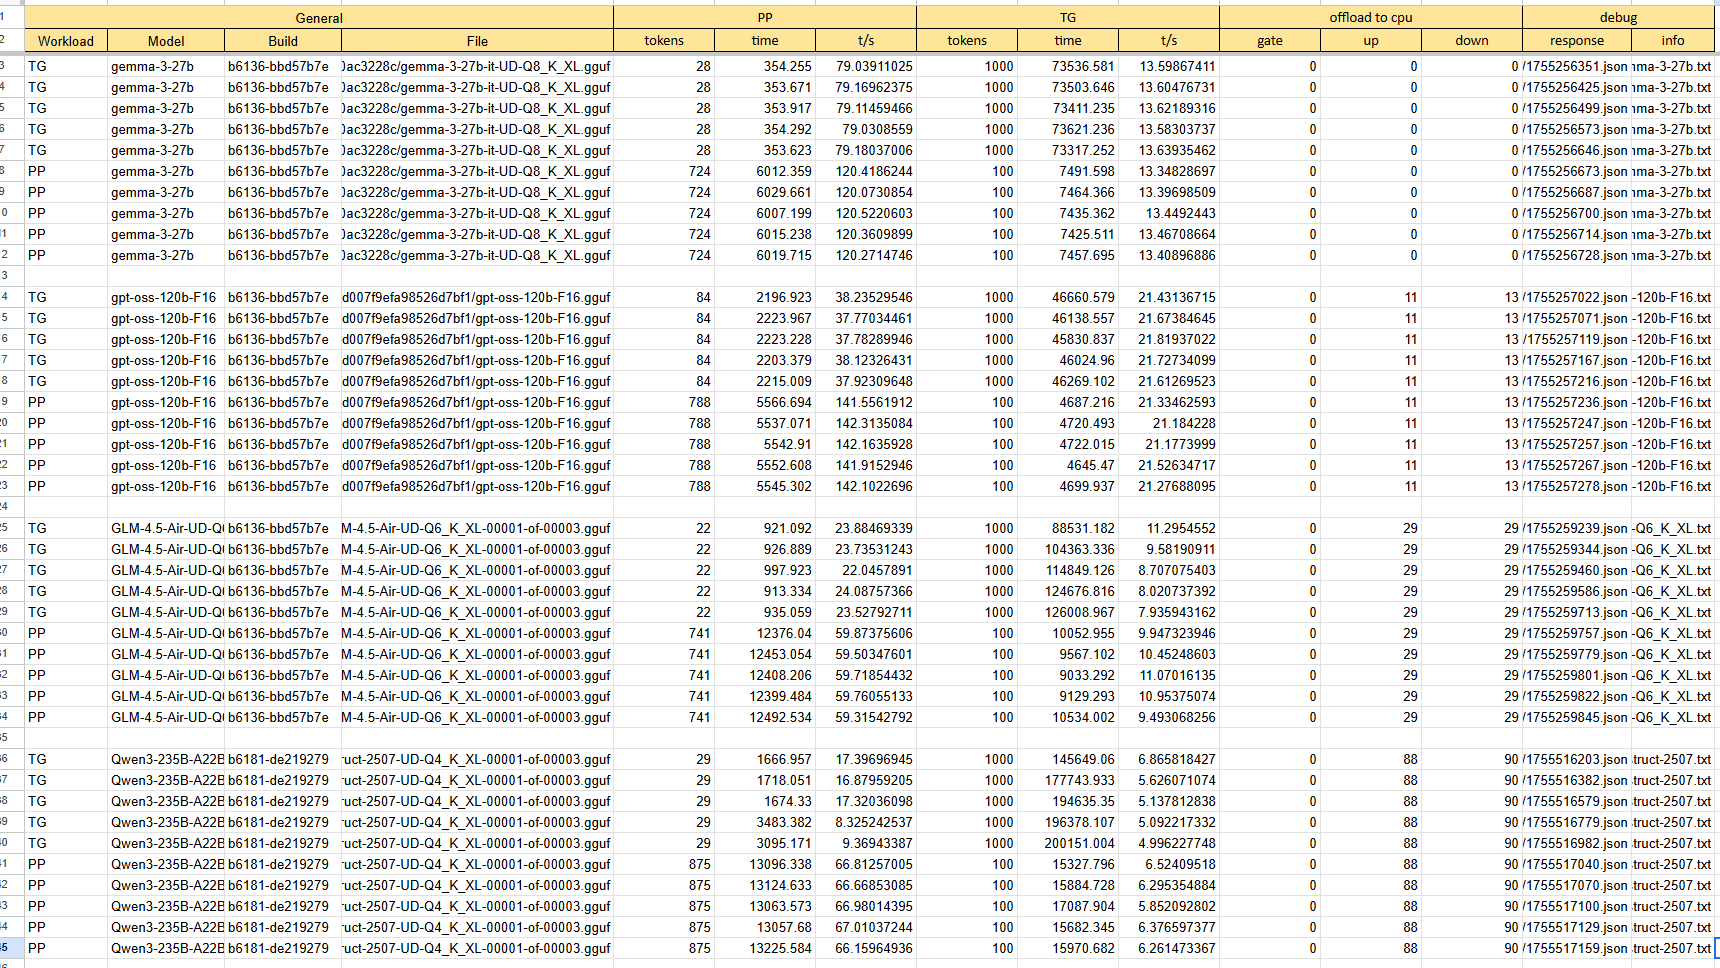The height and width of the screenshot is (968, 1720).
Task: Click the response column header
Action: click(x=1577, y=41)
